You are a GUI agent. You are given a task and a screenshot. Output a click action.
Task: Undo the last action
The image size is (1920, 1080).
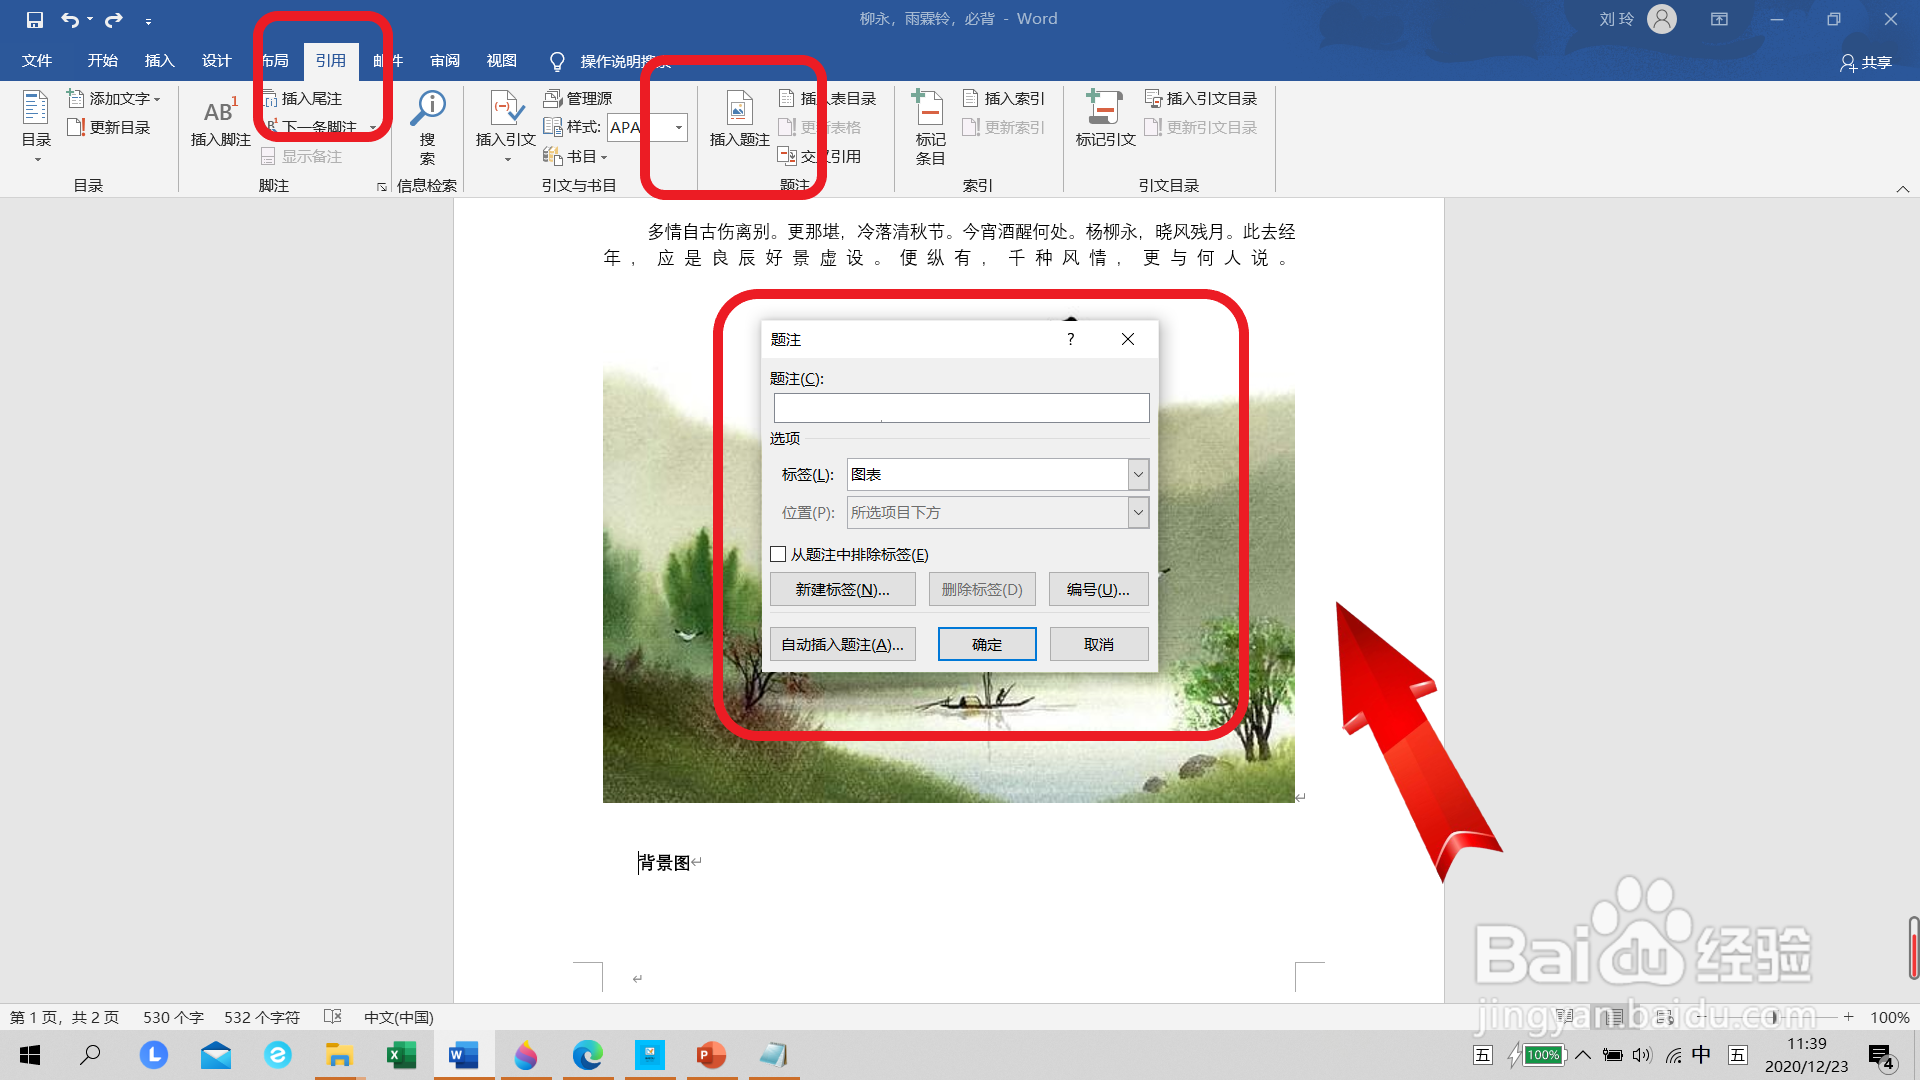[x=69, y=20]
